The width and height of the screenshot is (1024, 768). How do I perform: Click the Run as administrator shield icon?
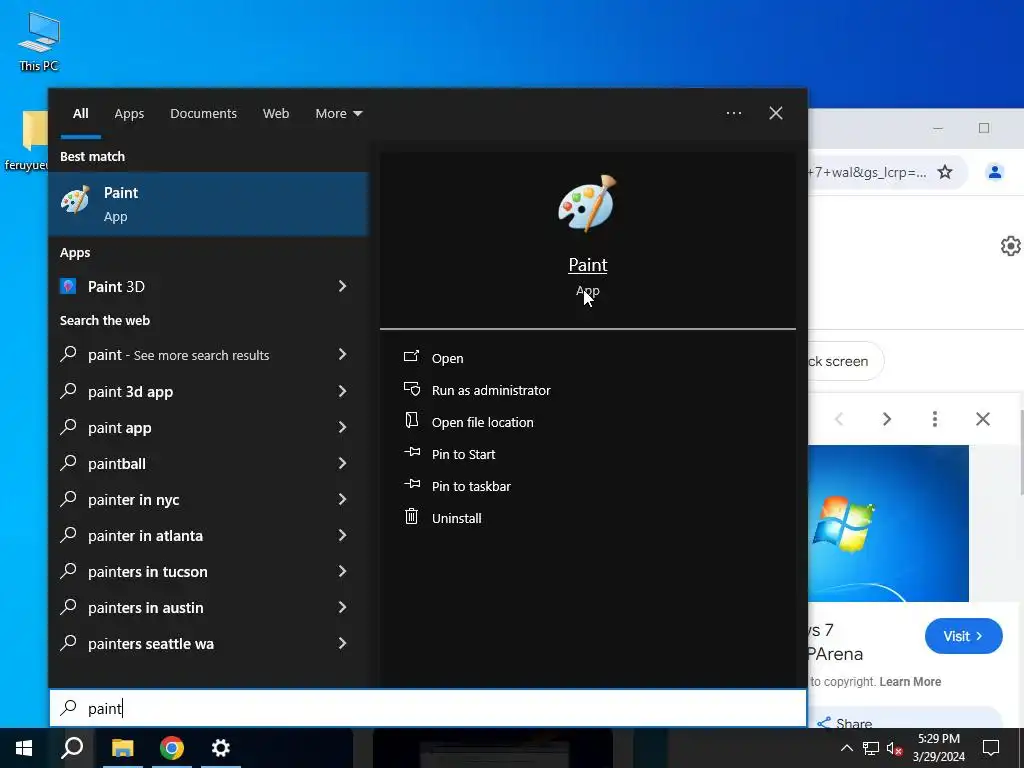(411, 389)
